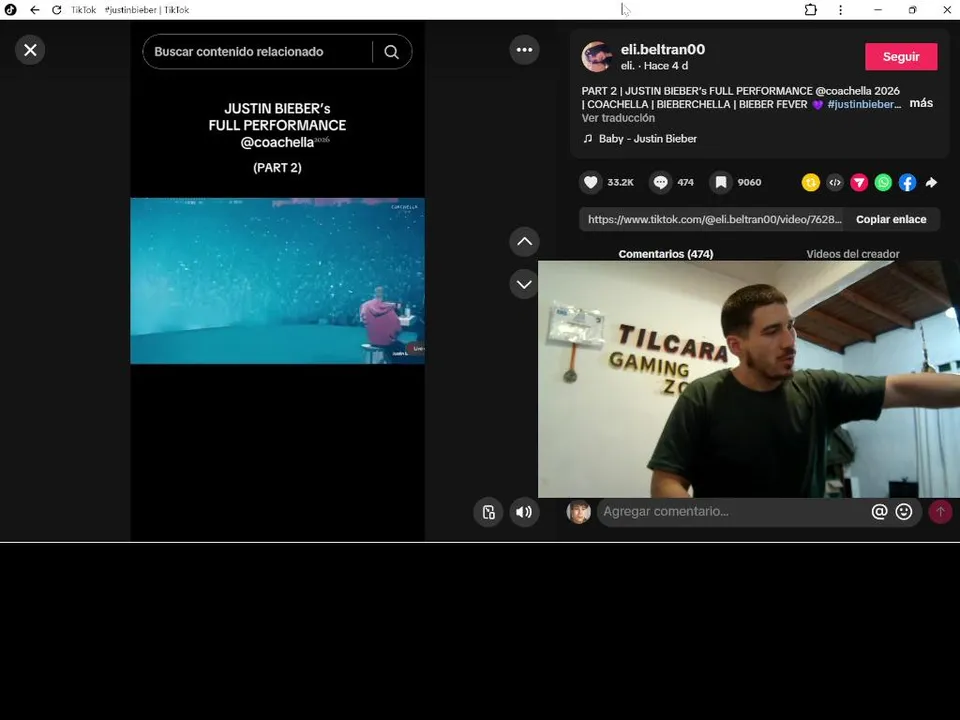
Task: Mute the video sound
Action: (525, 512)
